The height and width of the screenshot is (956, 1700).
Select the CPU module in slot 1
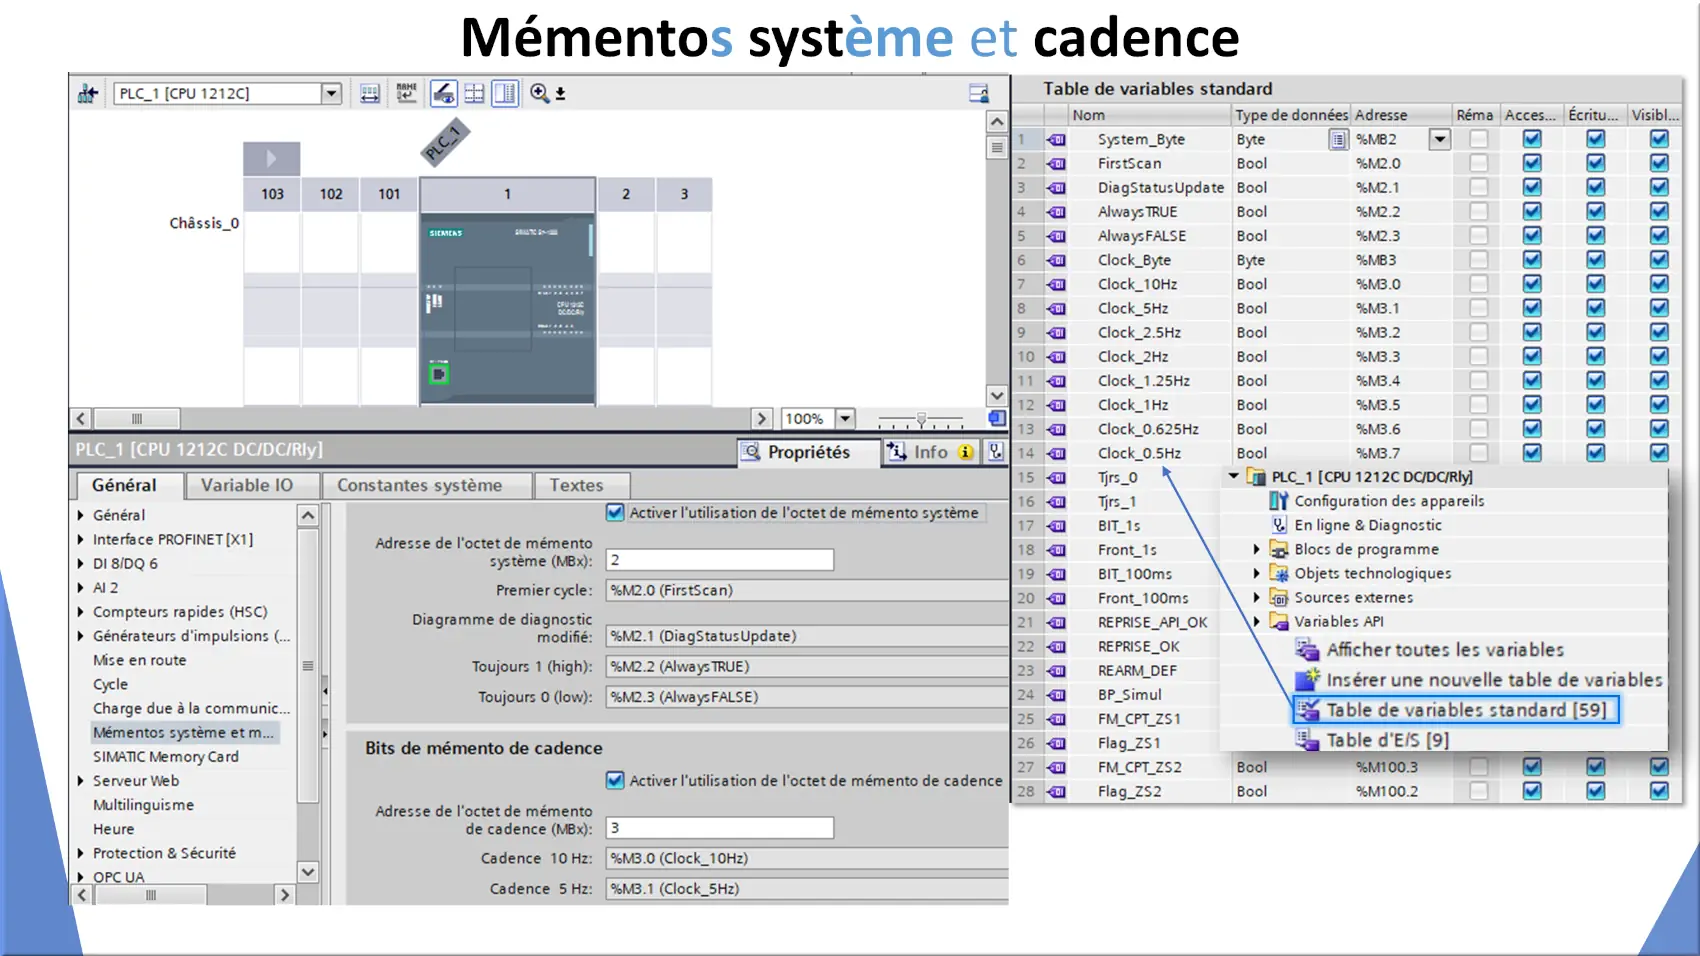coord(508,308)
